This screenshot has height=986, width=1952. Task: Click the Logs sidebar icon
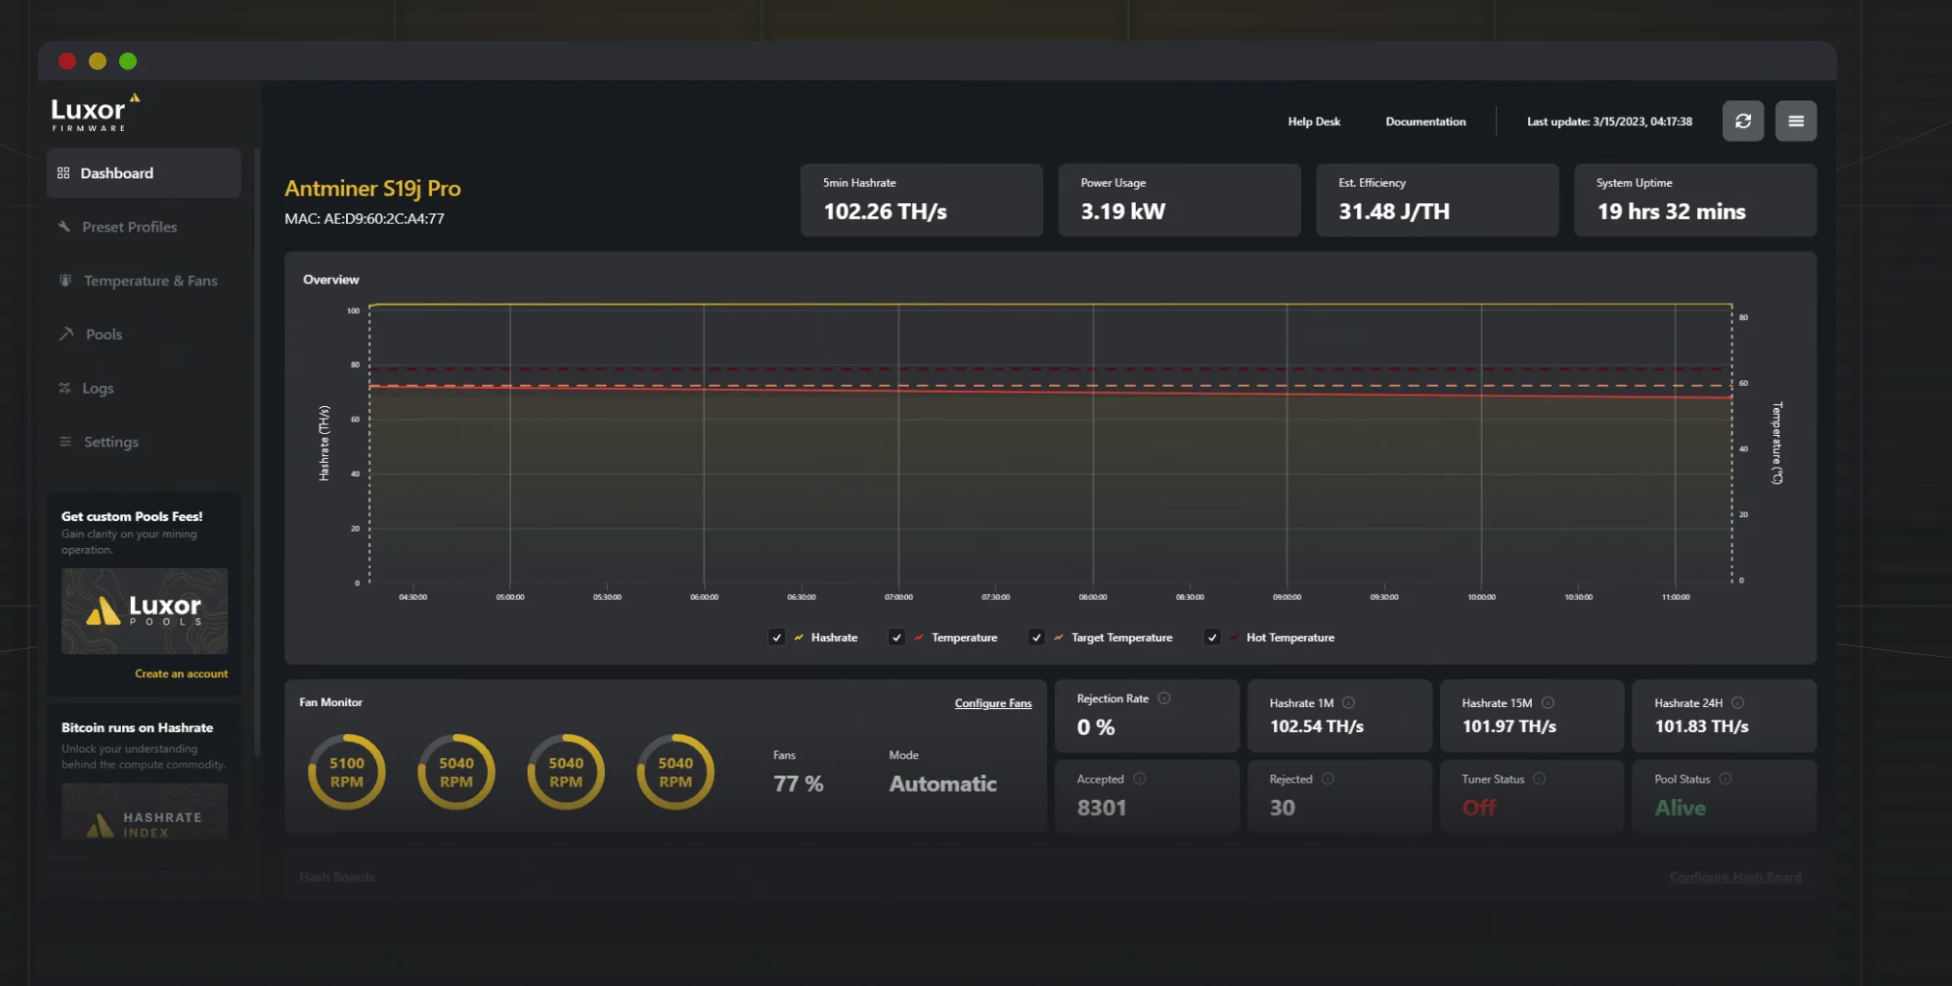65,387
